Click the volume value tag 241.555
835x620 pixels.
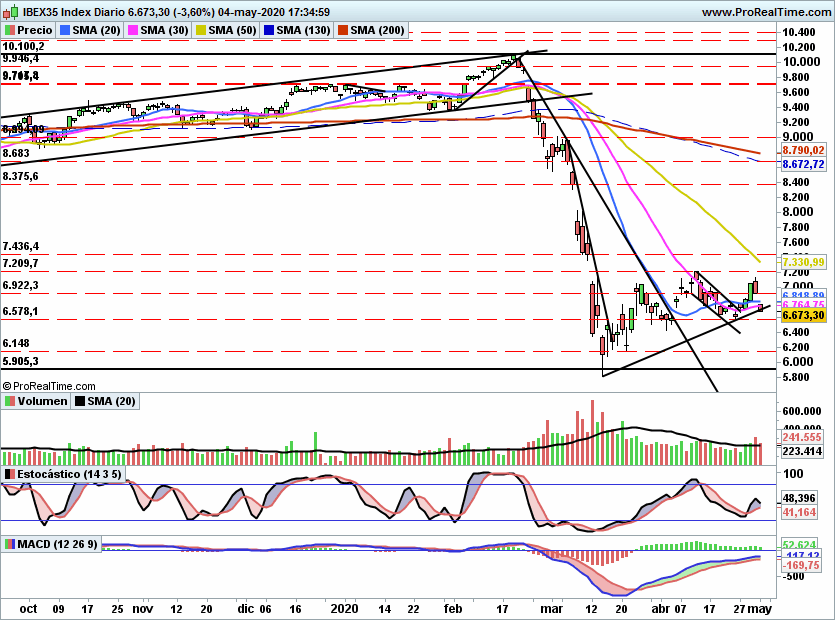coord(800,437)
